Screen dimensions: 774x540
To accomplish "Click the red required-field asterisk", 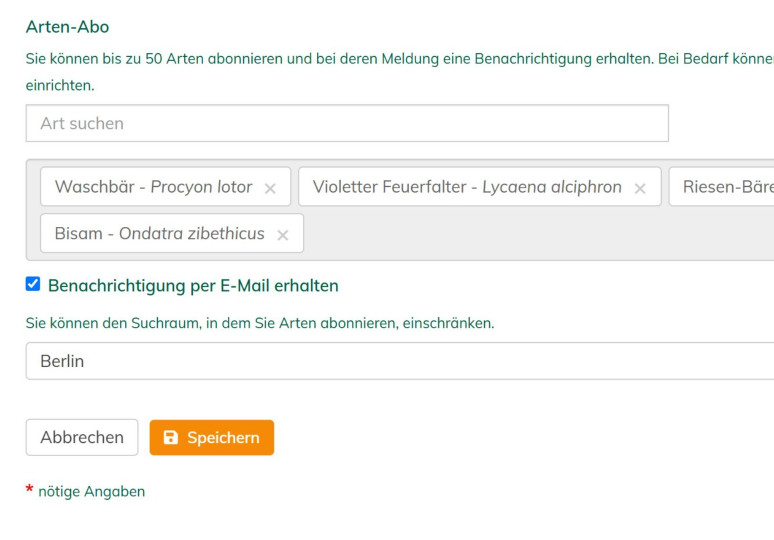I will tap(30, 491).
